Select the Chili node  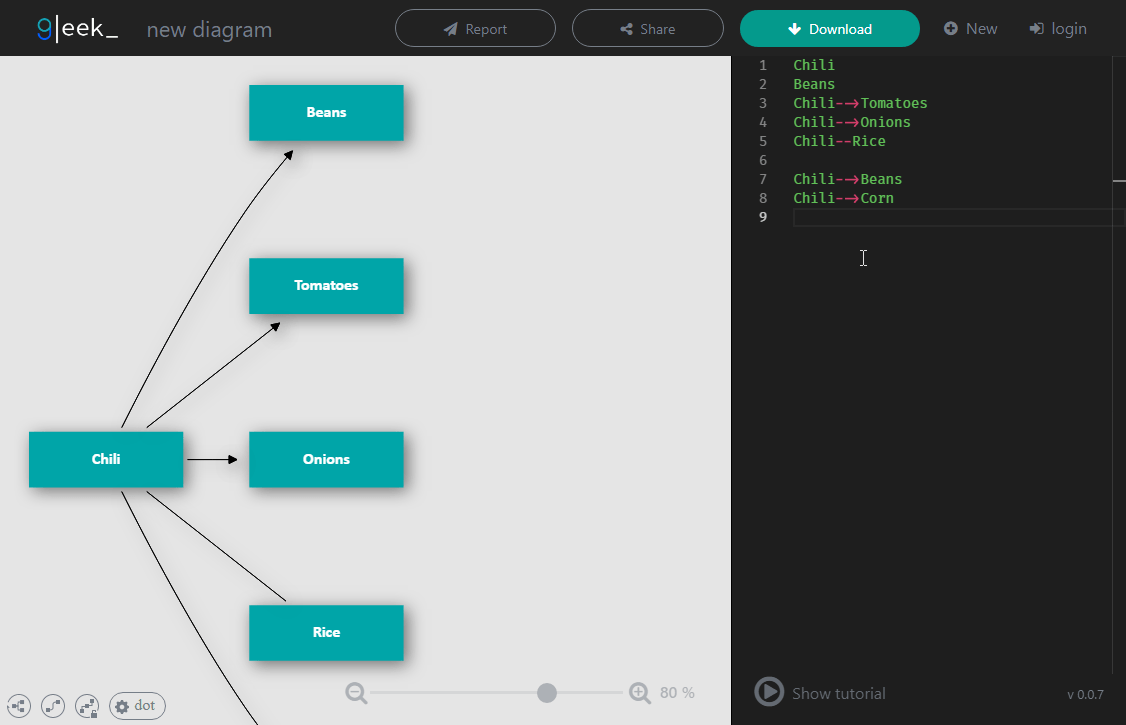pyautogui.click(x=106, y=459)
